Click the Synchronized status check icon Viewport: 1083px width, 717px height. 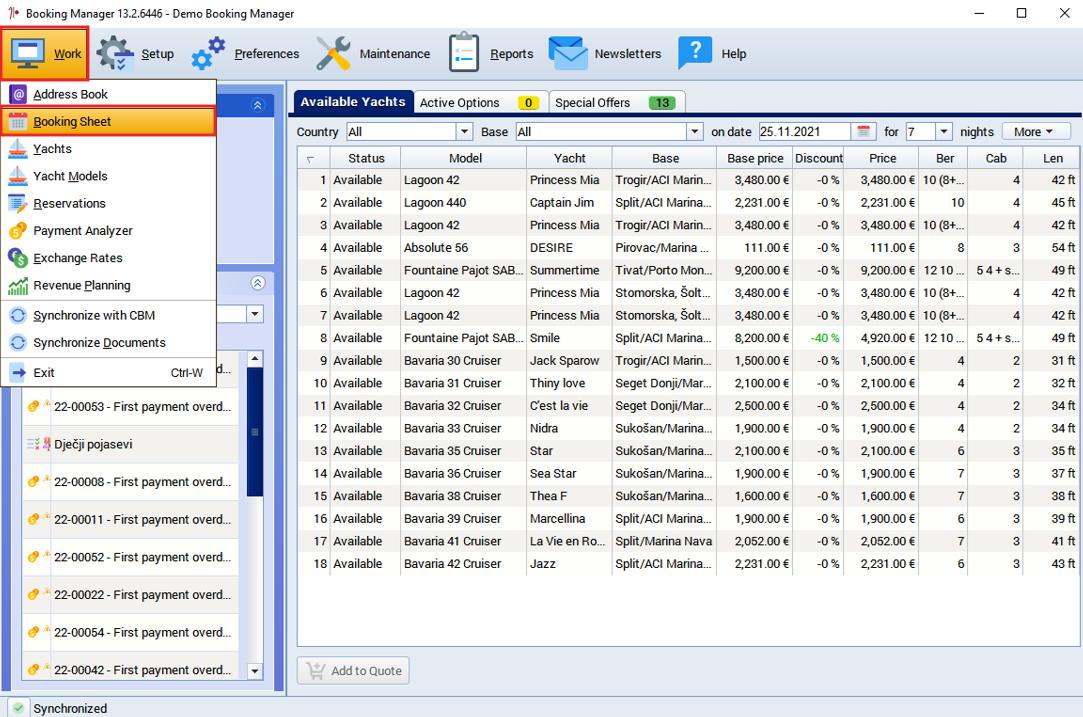18,708
